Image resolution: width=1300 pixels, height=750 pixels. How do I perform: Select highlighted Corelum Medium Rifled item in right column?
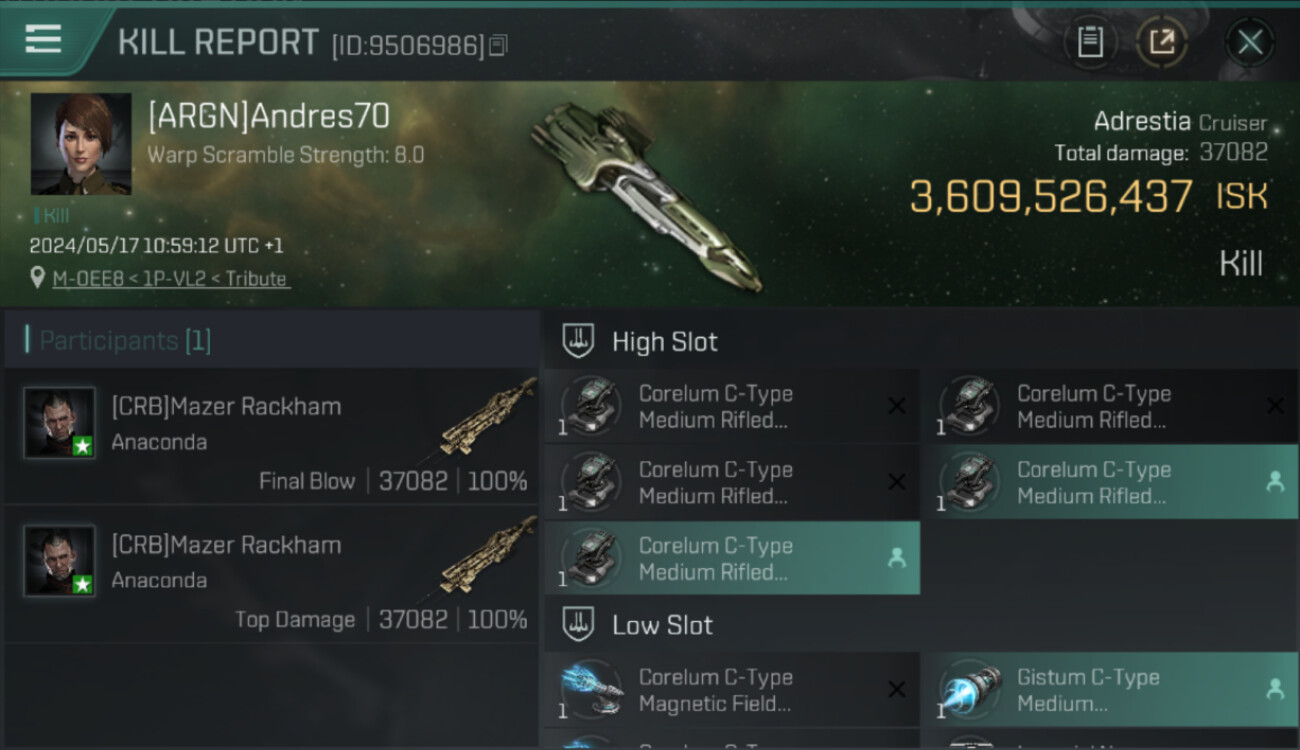pos(1110,482)
